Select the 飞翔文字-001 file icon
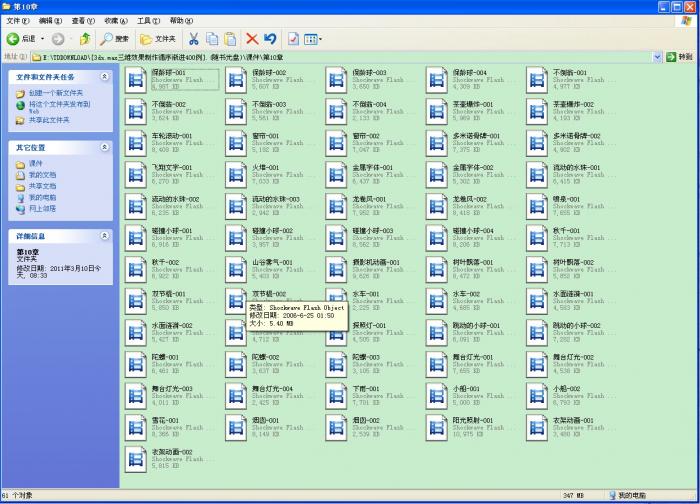 136,175
